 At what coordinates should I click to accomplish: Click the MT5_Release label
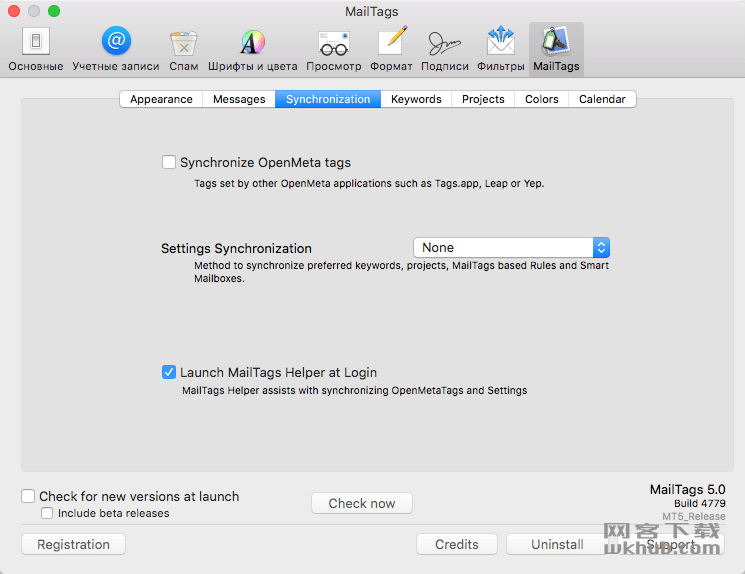[x=694, y=516]
